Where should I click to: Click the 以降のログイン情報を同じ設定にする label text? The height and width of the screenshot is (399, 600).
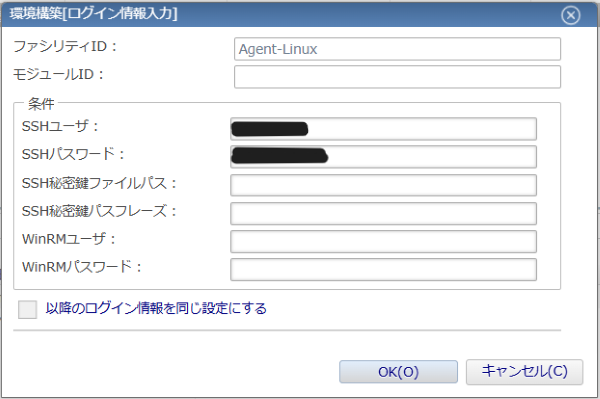tap(156, 308)
